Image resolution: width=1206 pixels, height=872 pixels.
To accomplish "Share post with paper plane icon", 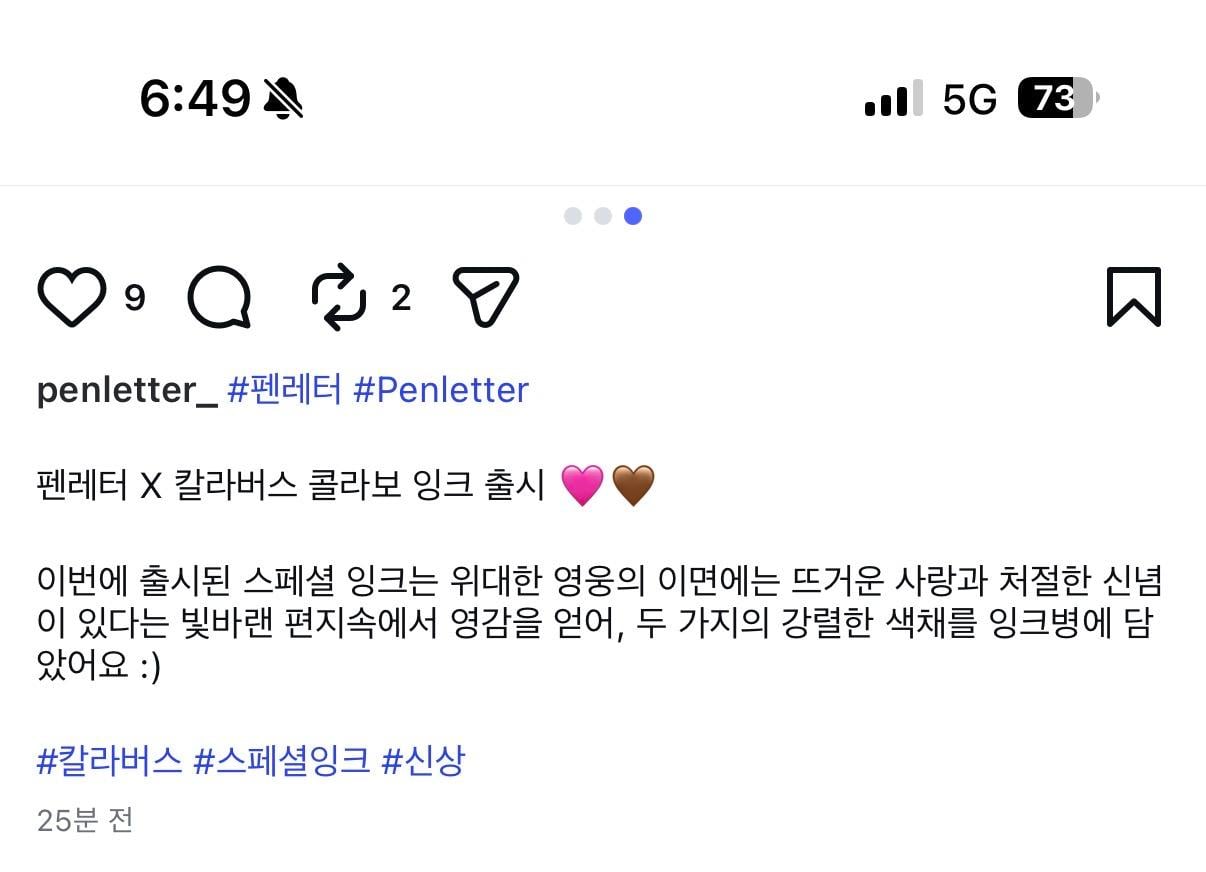I will [x=486, y=297].
